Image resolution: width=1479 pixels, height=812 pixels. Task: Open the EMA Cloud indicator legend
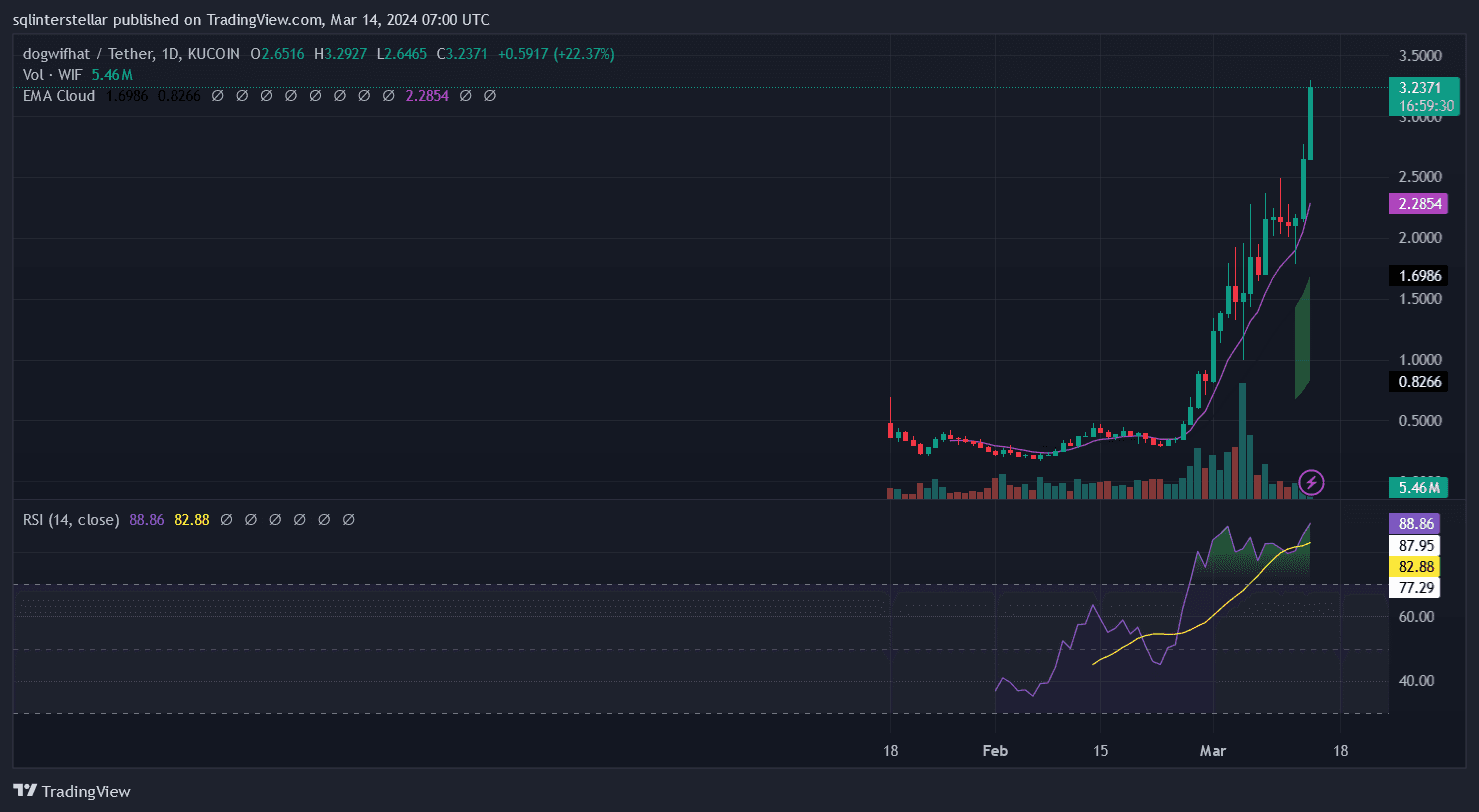point(59,96)
